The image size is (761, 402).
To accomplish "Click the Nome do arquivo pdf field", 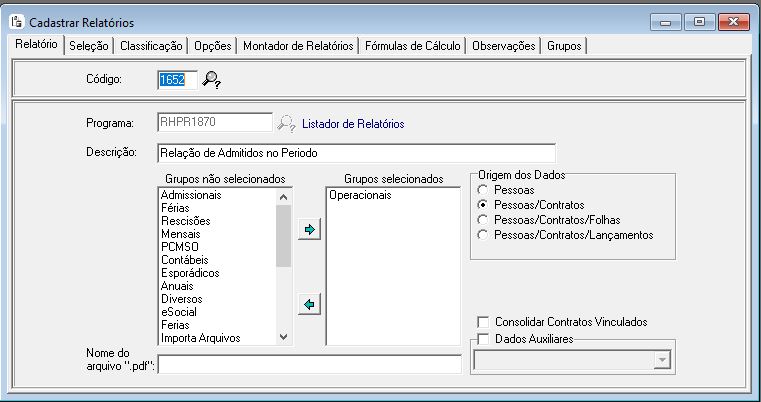I will tap(309, 363).
